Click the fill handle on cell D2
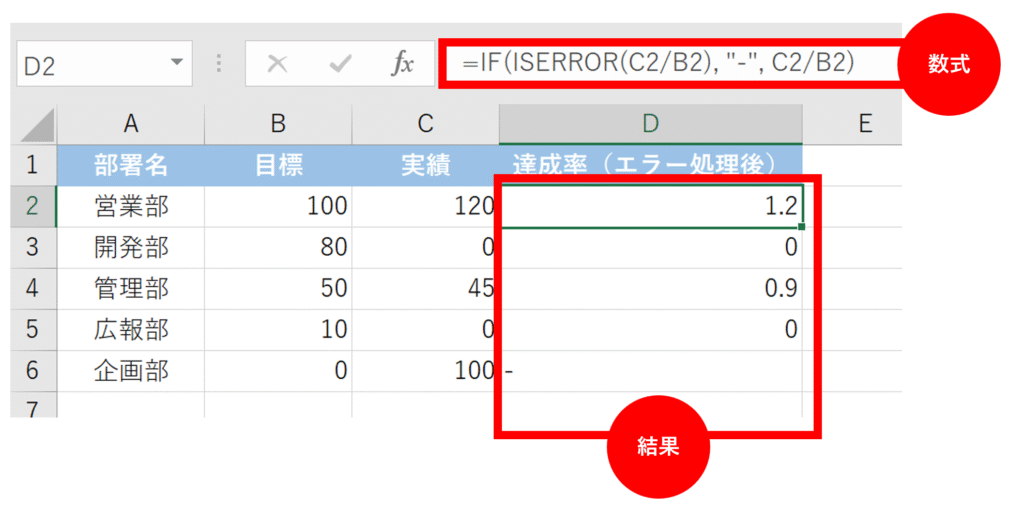 pos(802,227)
